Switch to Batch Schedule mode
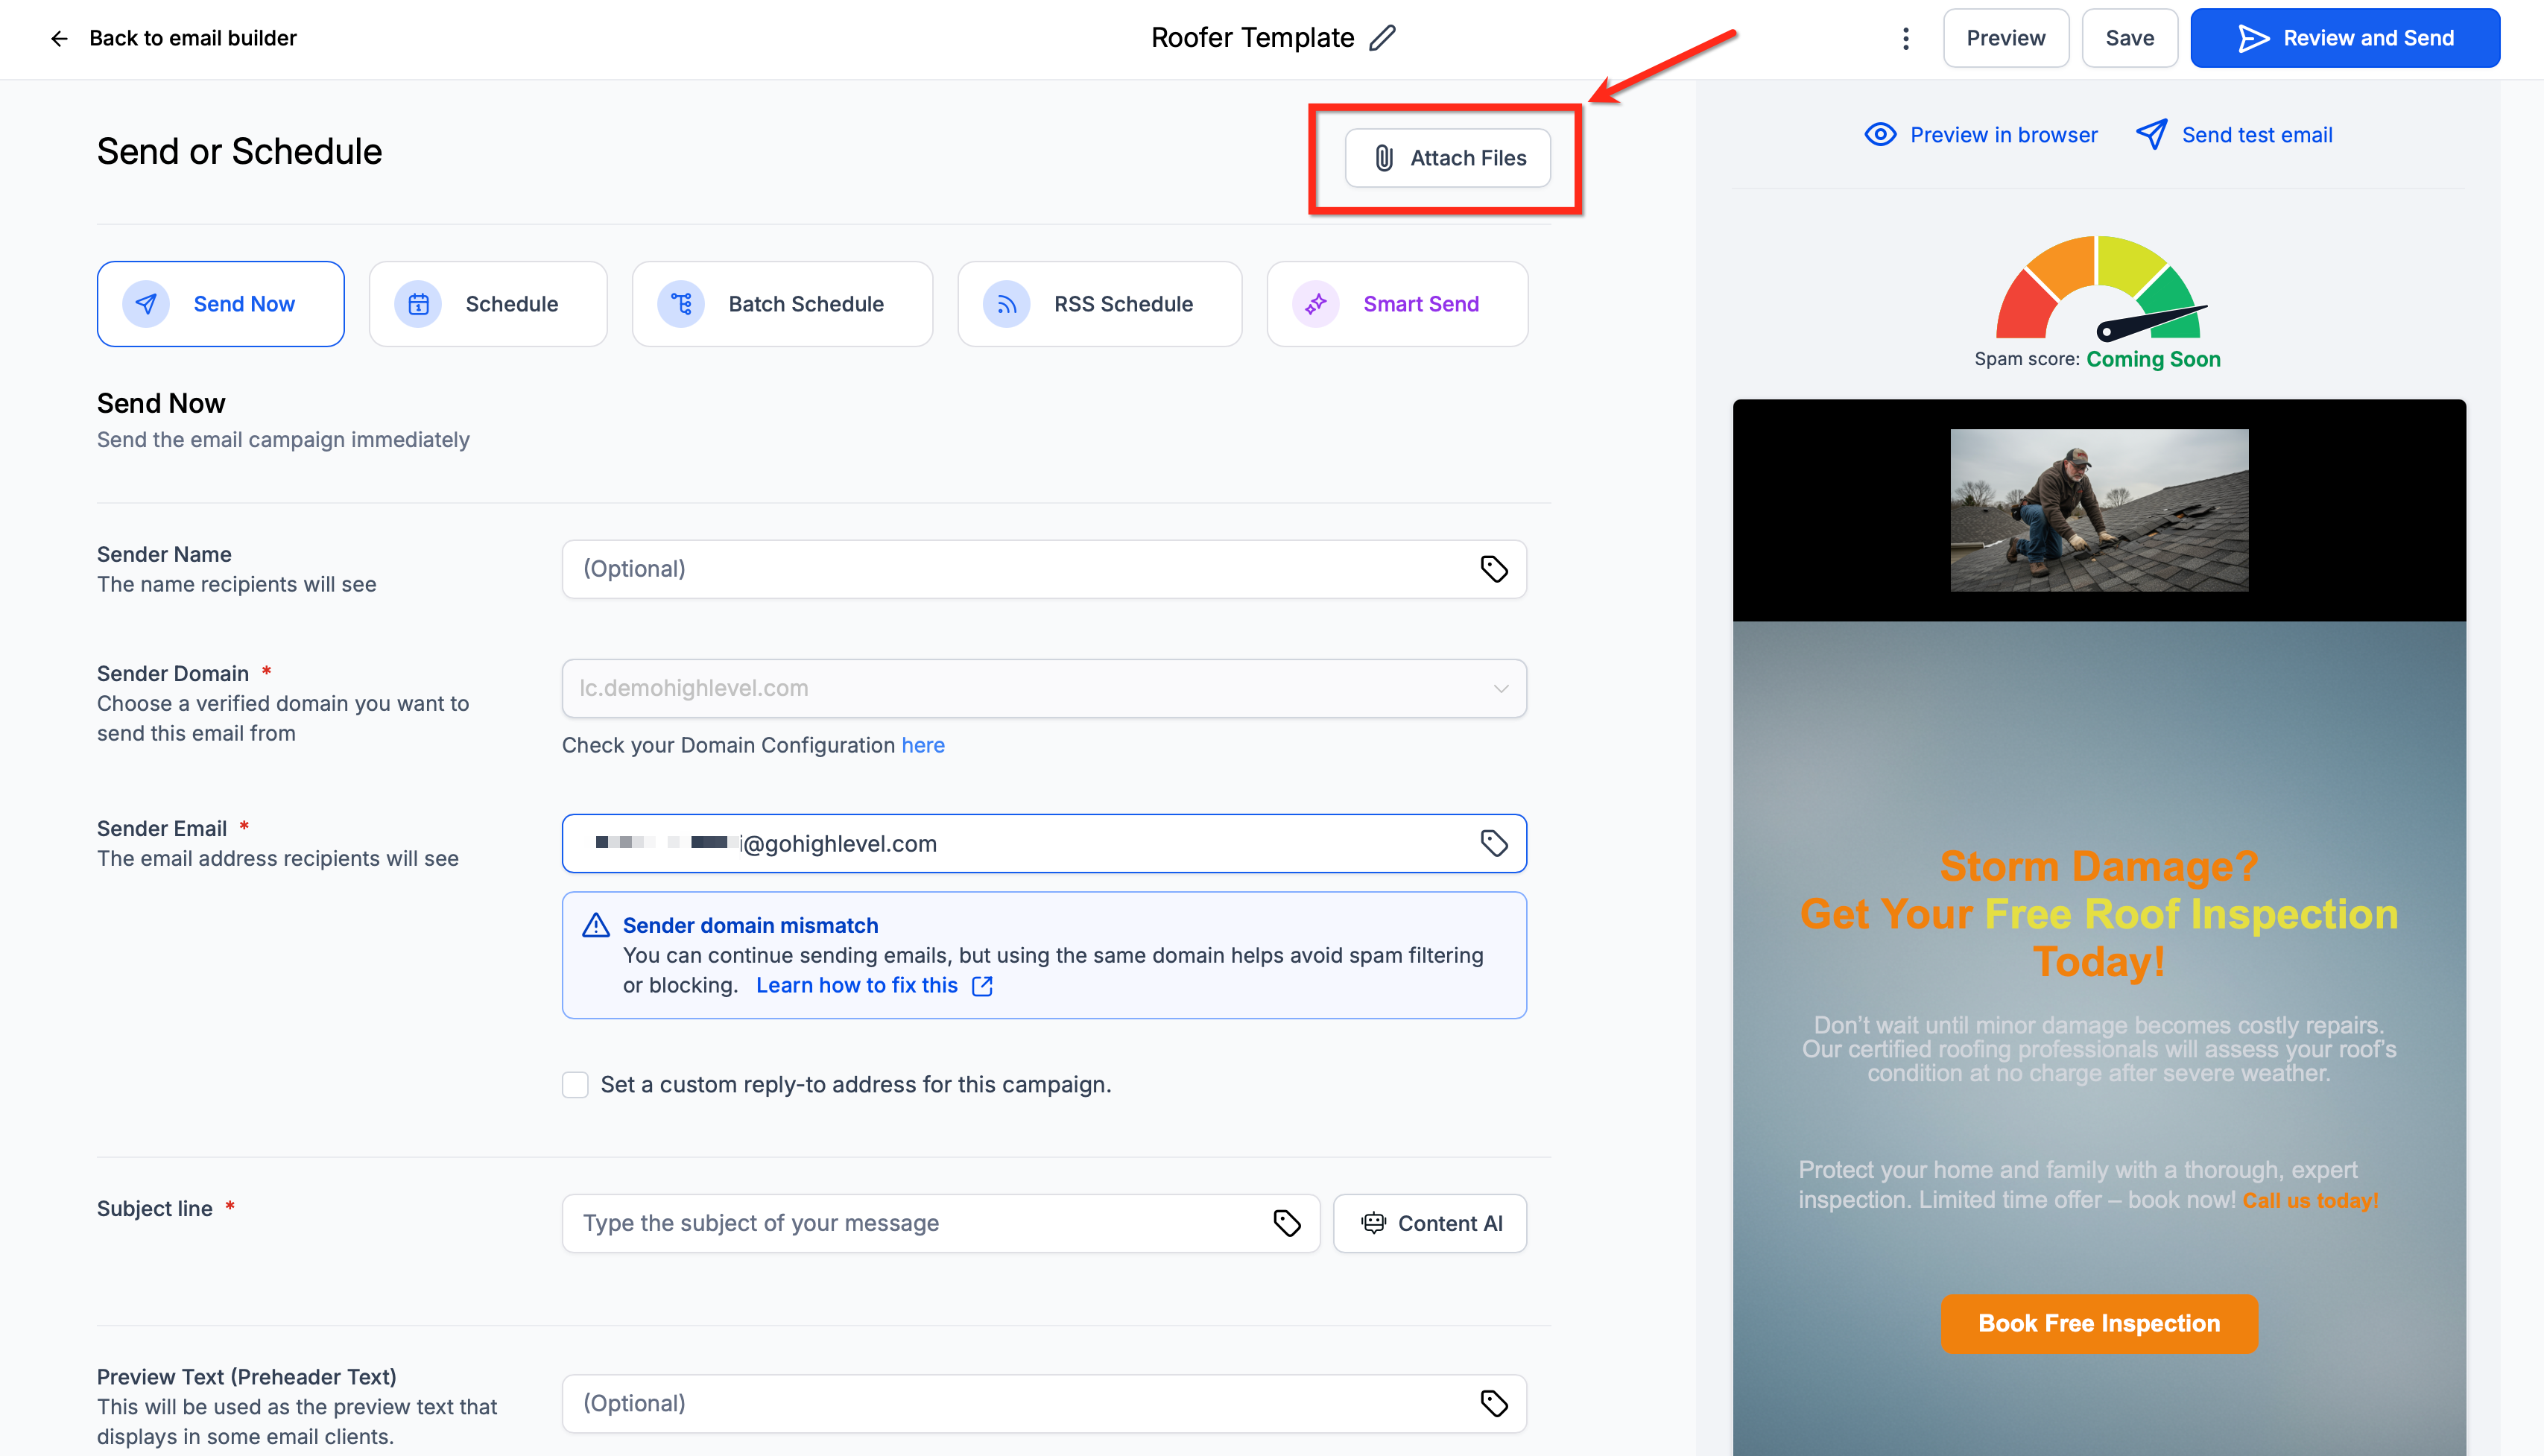 (x=781, y=304)
